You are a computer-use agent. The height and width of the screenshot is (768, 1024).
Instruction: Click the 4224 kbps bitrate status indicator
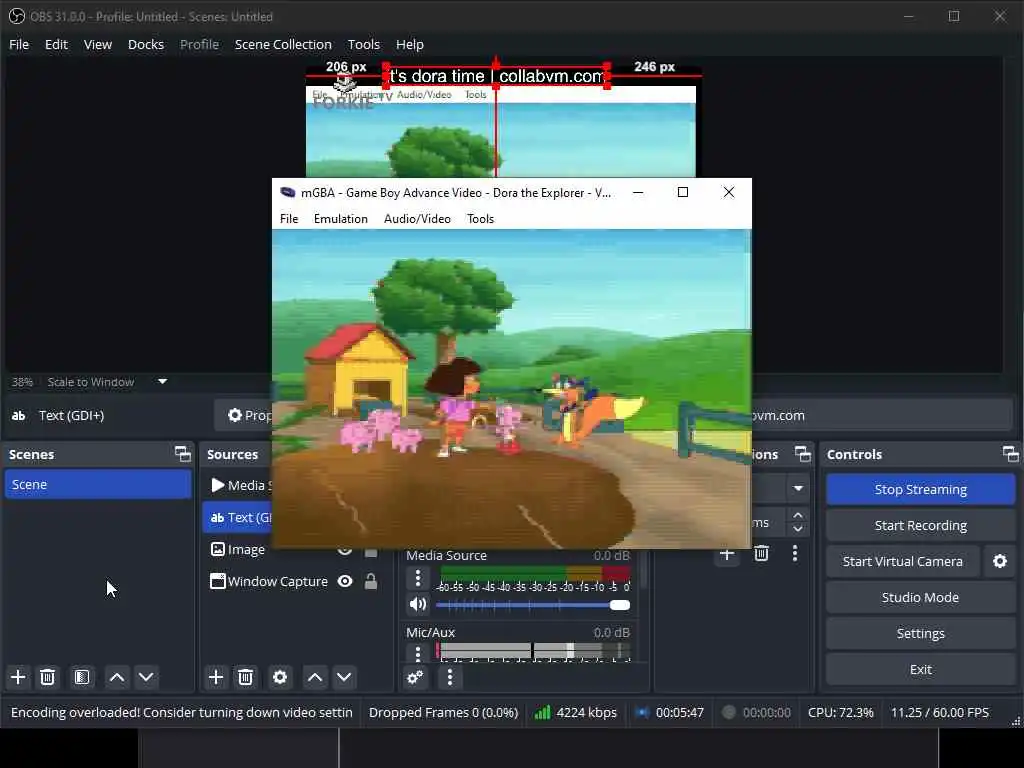coord(575,712)
